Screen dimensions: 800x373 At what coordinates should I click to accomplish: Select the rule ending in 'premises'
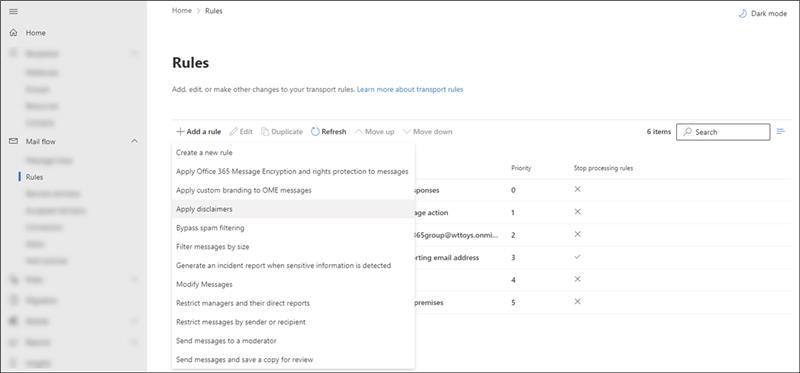pos(429,303)
